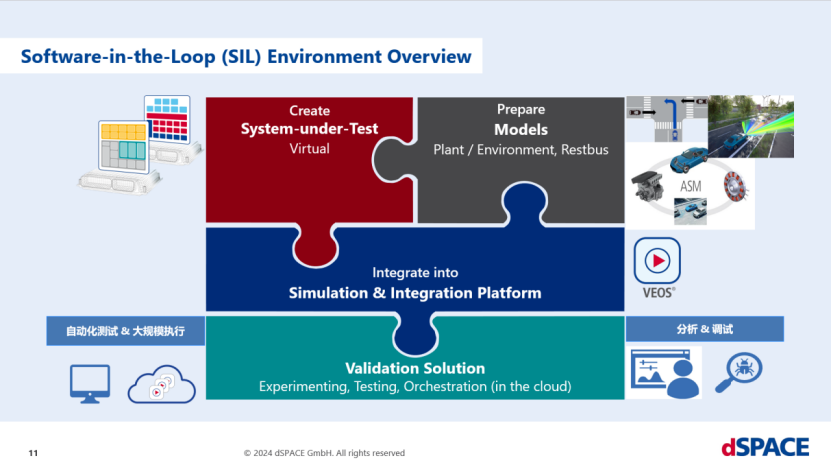The height and width of the screenshot is (468, 831).
Task: Click the 分析 & 调试 label
Action: tap(704, 328)
